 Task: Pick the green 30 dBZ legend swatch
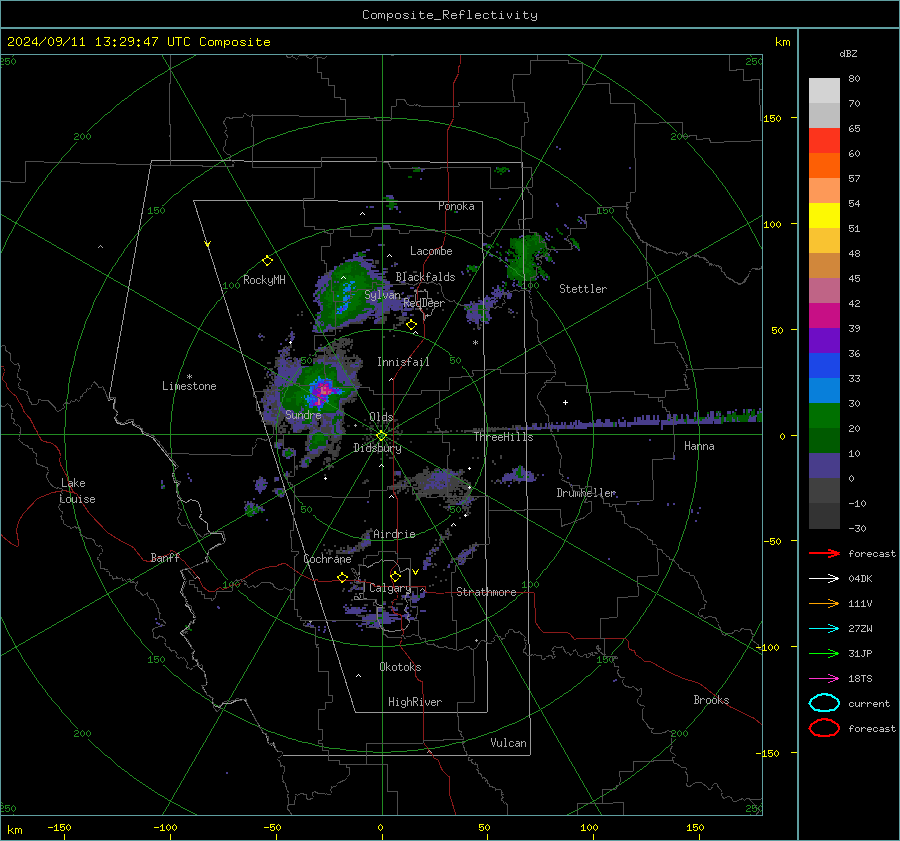[x=824, y=416]
